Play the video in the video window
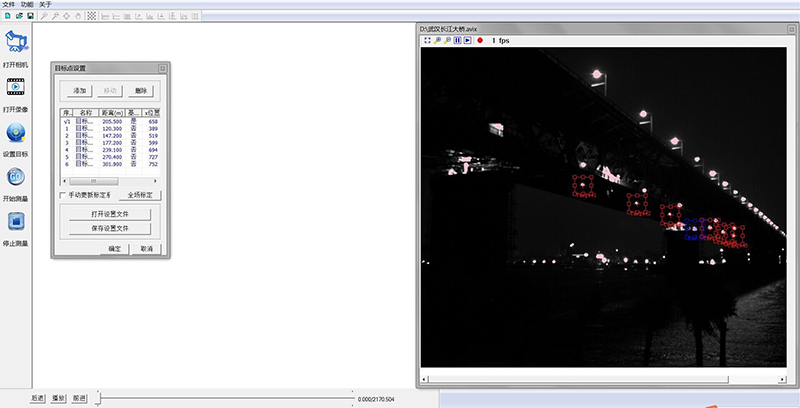Screen dimensions: 800x408 pyautogui.click(x=467, y=40)
